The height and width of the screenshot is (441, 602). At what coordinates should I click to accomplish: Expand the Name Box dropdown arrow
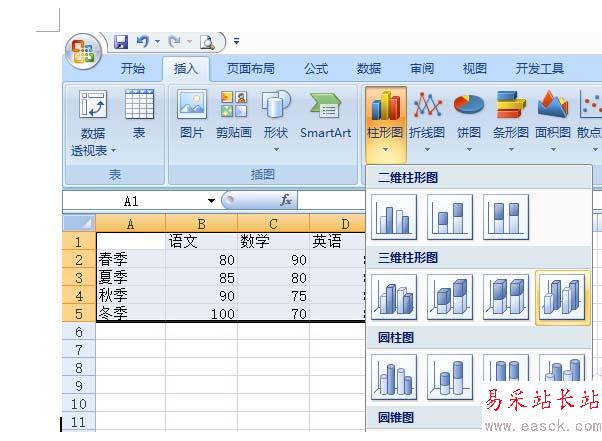click(x=211, y=201)
